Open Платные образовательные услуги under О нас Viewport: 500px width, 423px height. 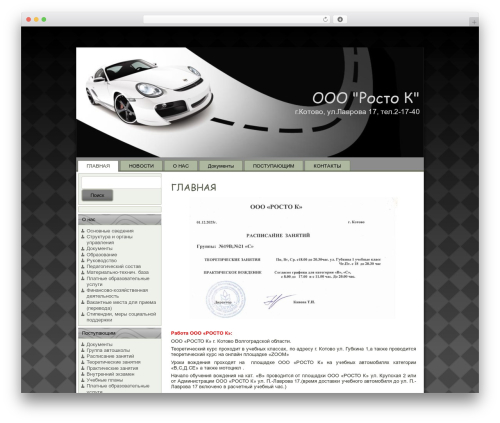click(118, 281)
